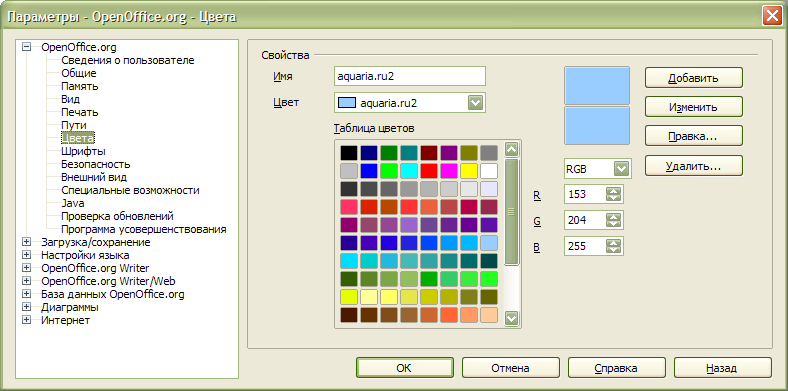Expand the Диаграммы node

tap(27, 307)
